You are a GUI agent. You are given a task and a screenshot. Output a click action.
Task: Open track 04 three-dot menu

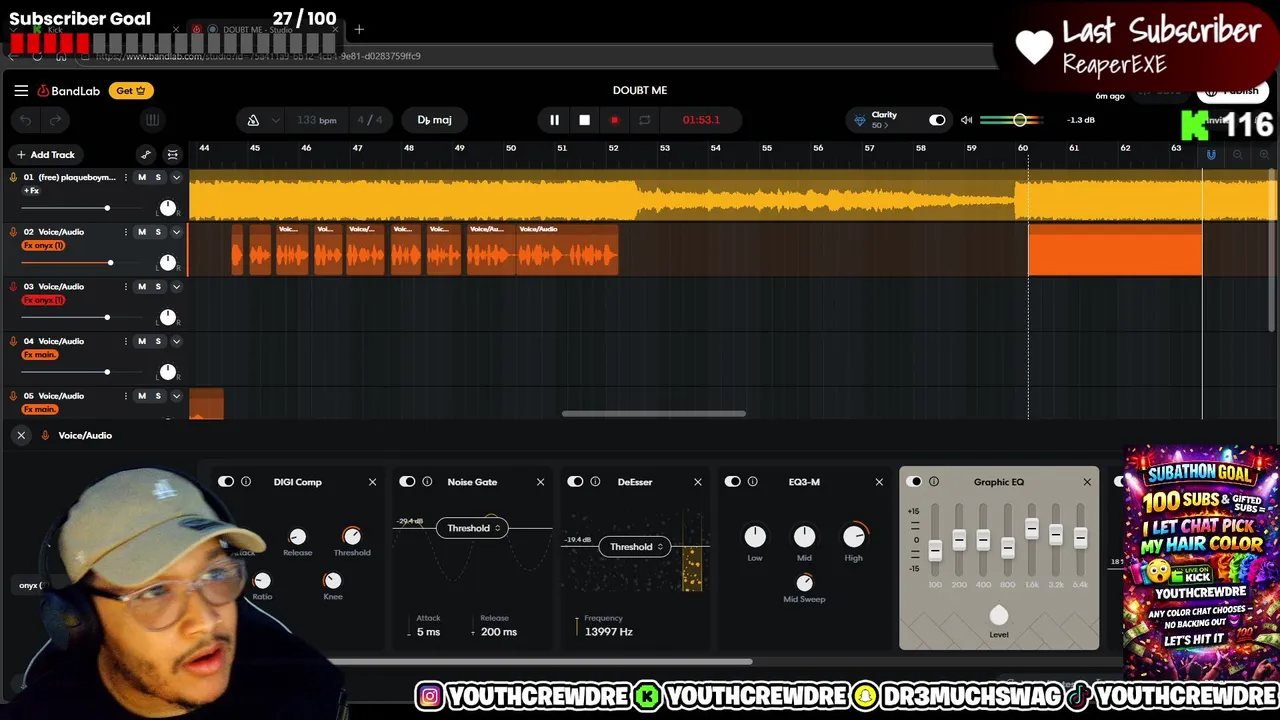click(125, 342)
